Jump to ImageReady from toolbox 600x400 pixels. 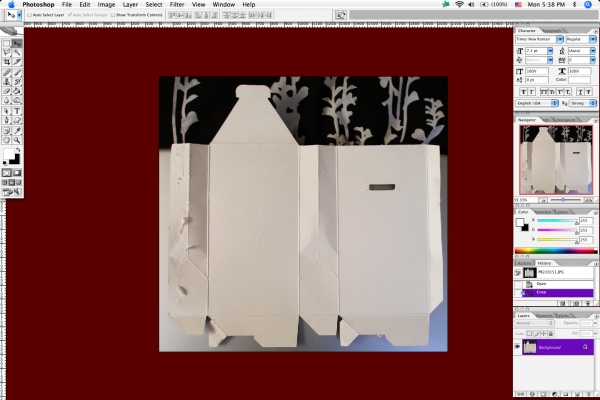[12, 192]
